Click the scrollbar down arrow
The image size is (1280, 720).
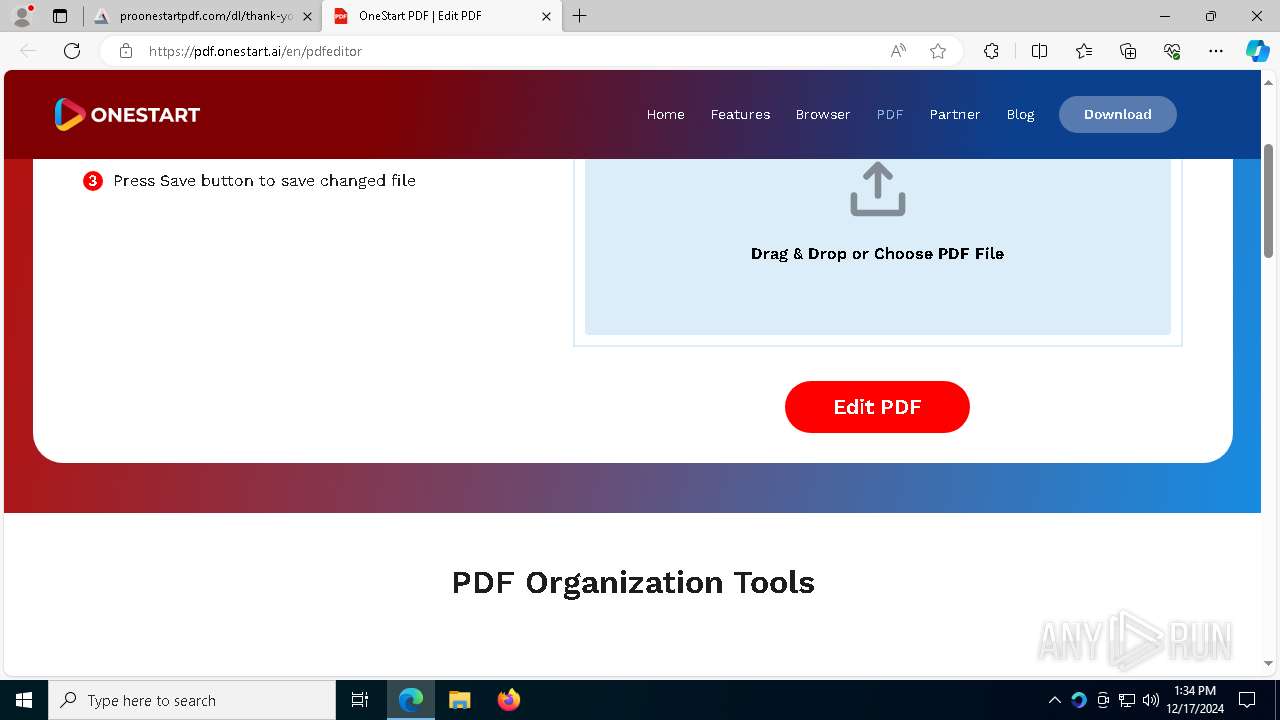[x=1268, y=662]
